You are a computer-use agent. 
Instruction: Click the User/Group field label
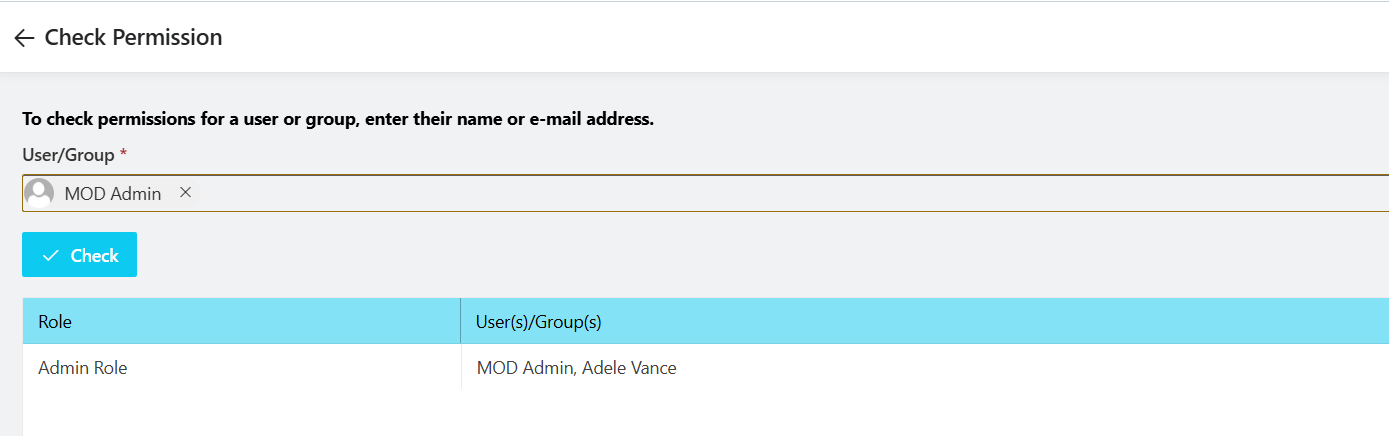tap(68, 155)
